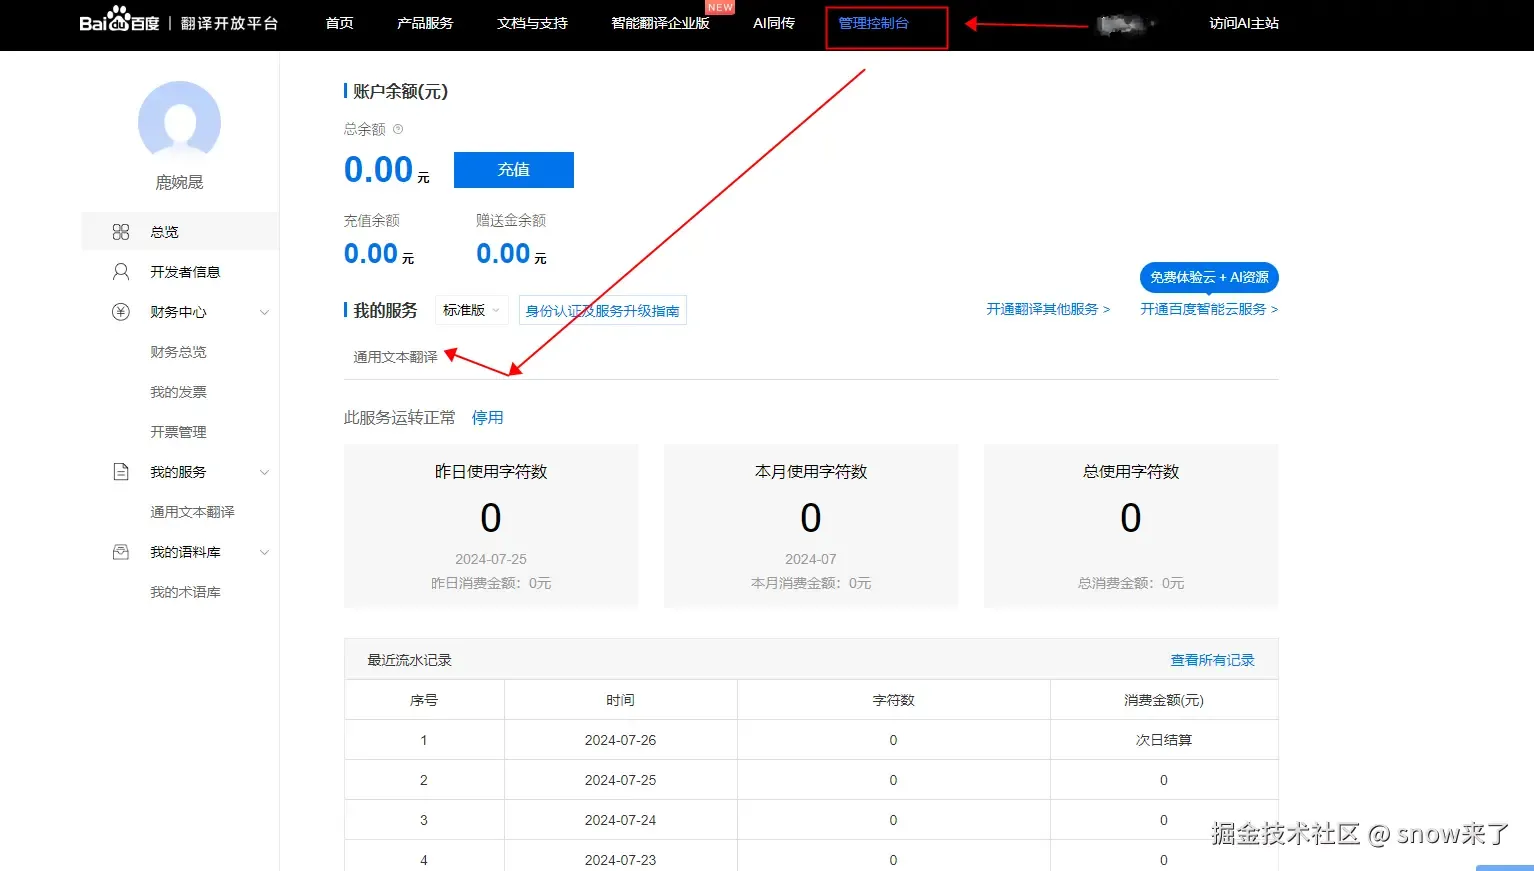Click the 总览 grid icon in sidebar
The width and height of the screenshot is (1534, 871).
point(121,232)
